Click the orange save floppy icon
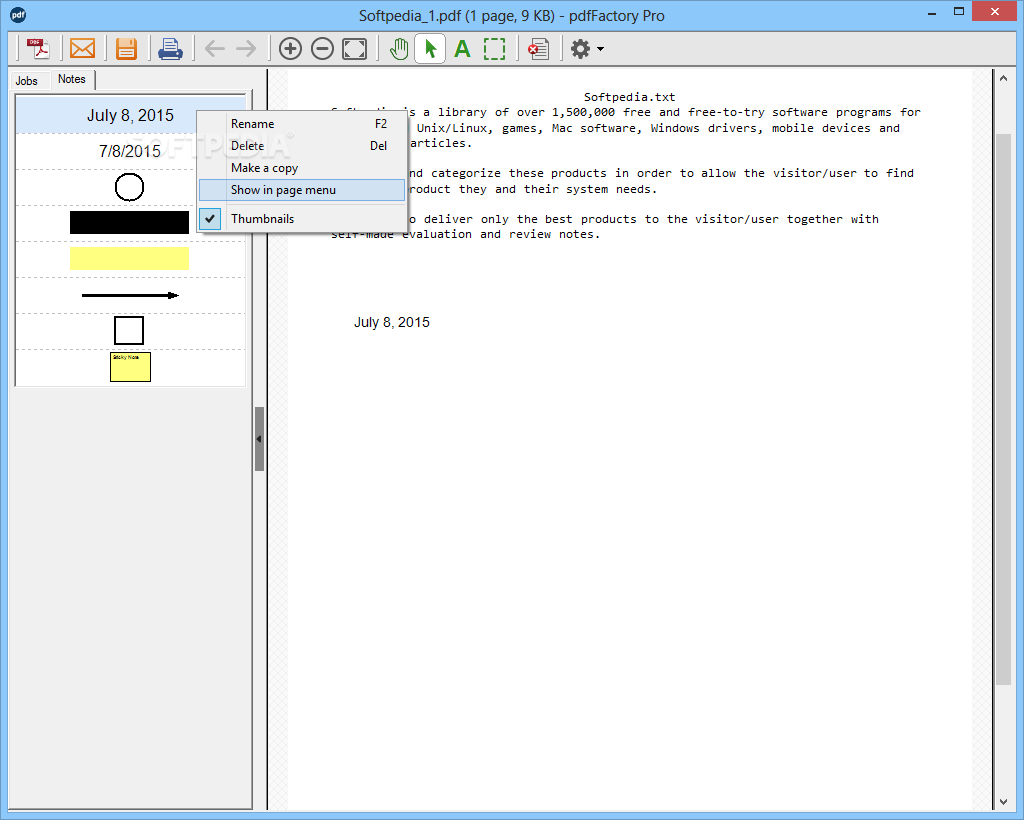 [126, 48]
